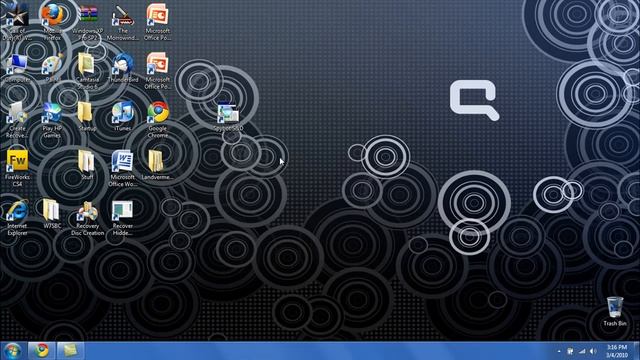Open the Microsoft Office Word shortcut
This screenshot has width=640, height=360.
pyautogui.click(x=122, y=162)
